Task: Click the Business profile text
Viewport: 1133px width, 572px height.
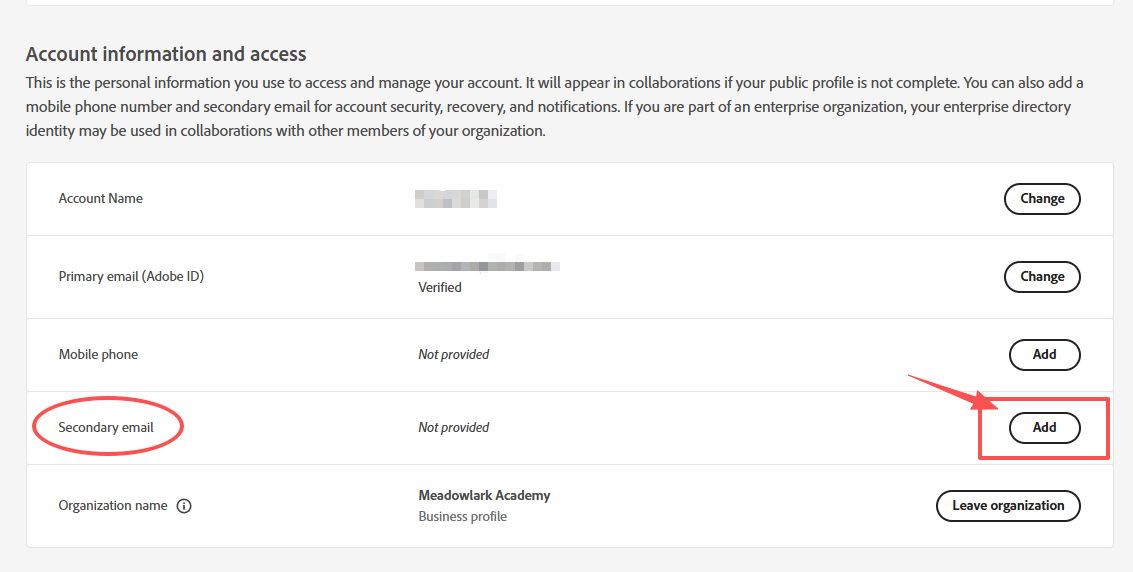Action: tap(462, 517)
